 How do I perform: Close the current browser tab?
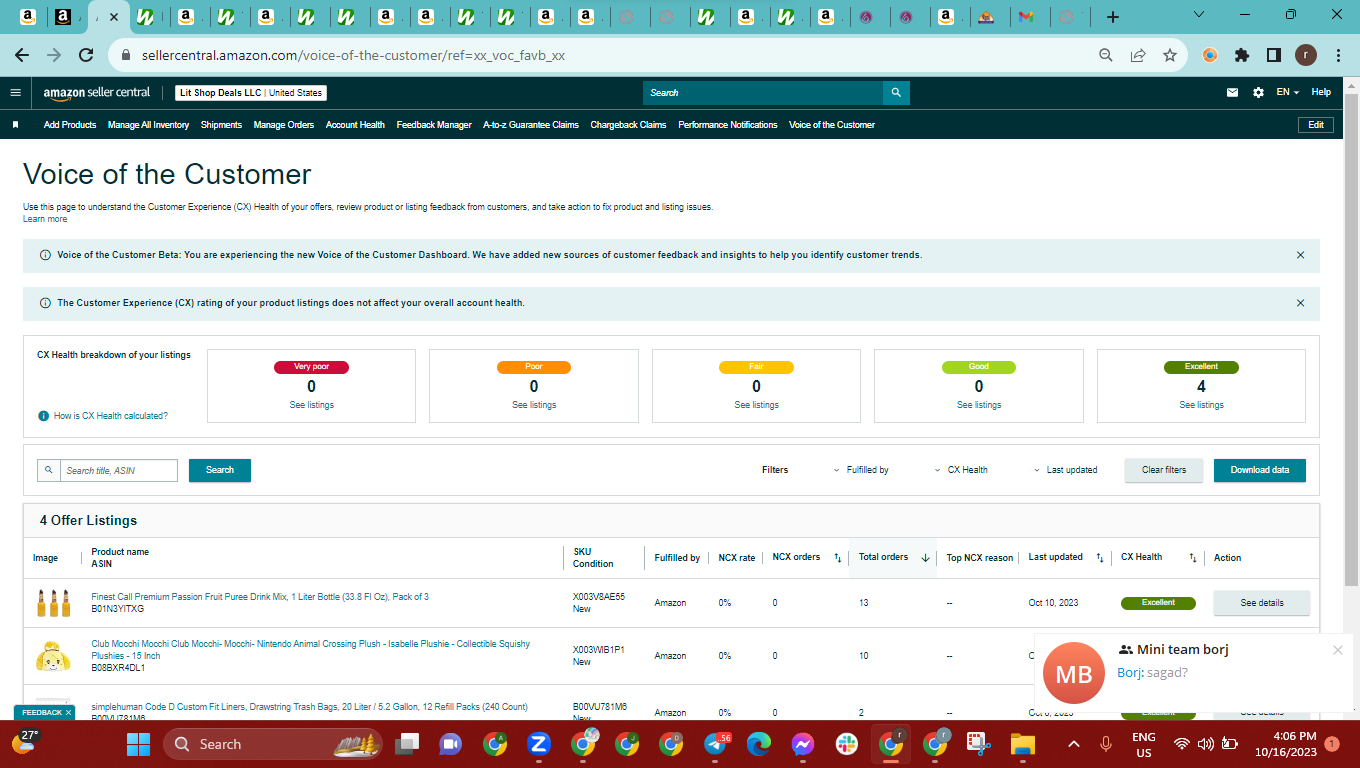(x=114, y=17)
